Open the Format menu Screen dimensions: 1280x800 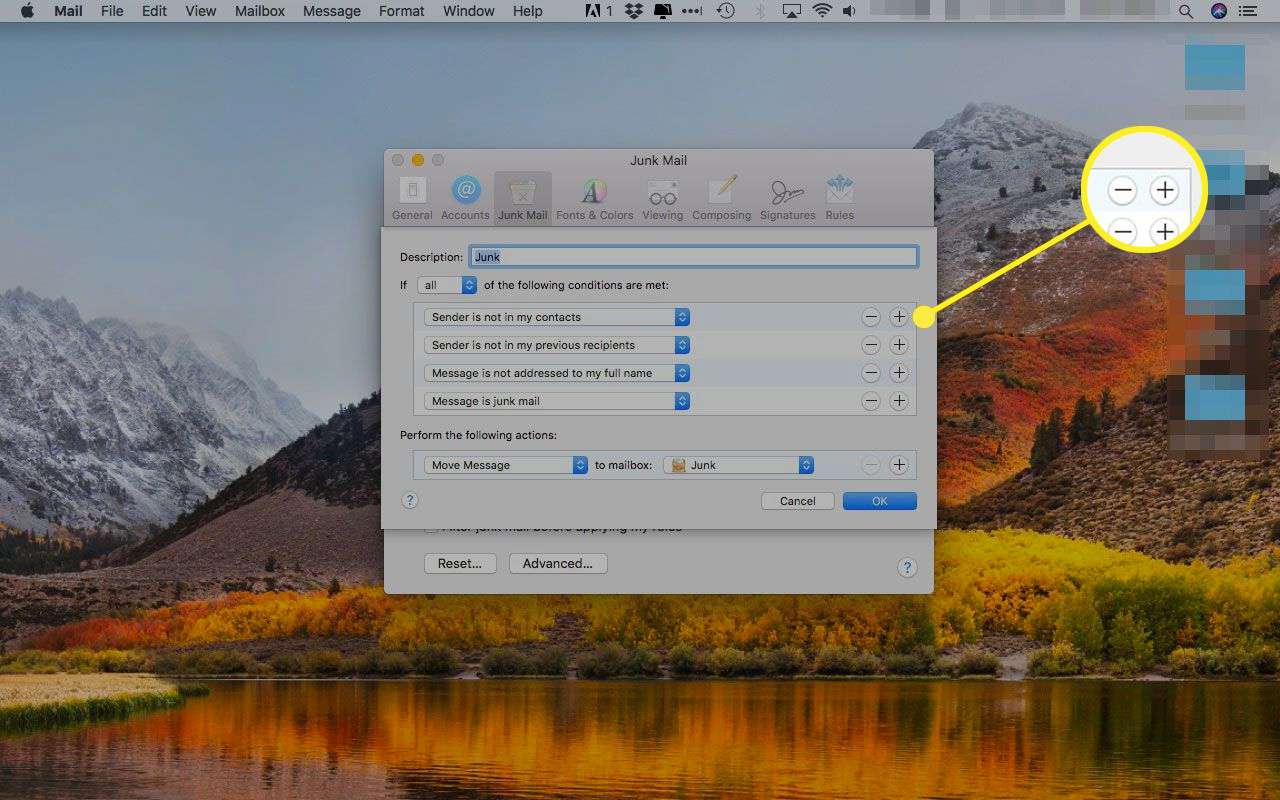click(401, 11)
